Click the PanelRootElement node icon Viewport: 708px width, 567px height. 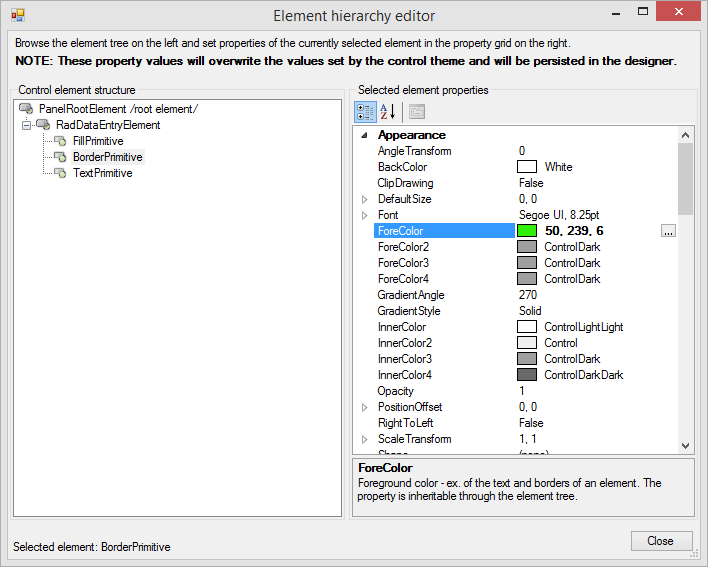coord(26,109)
